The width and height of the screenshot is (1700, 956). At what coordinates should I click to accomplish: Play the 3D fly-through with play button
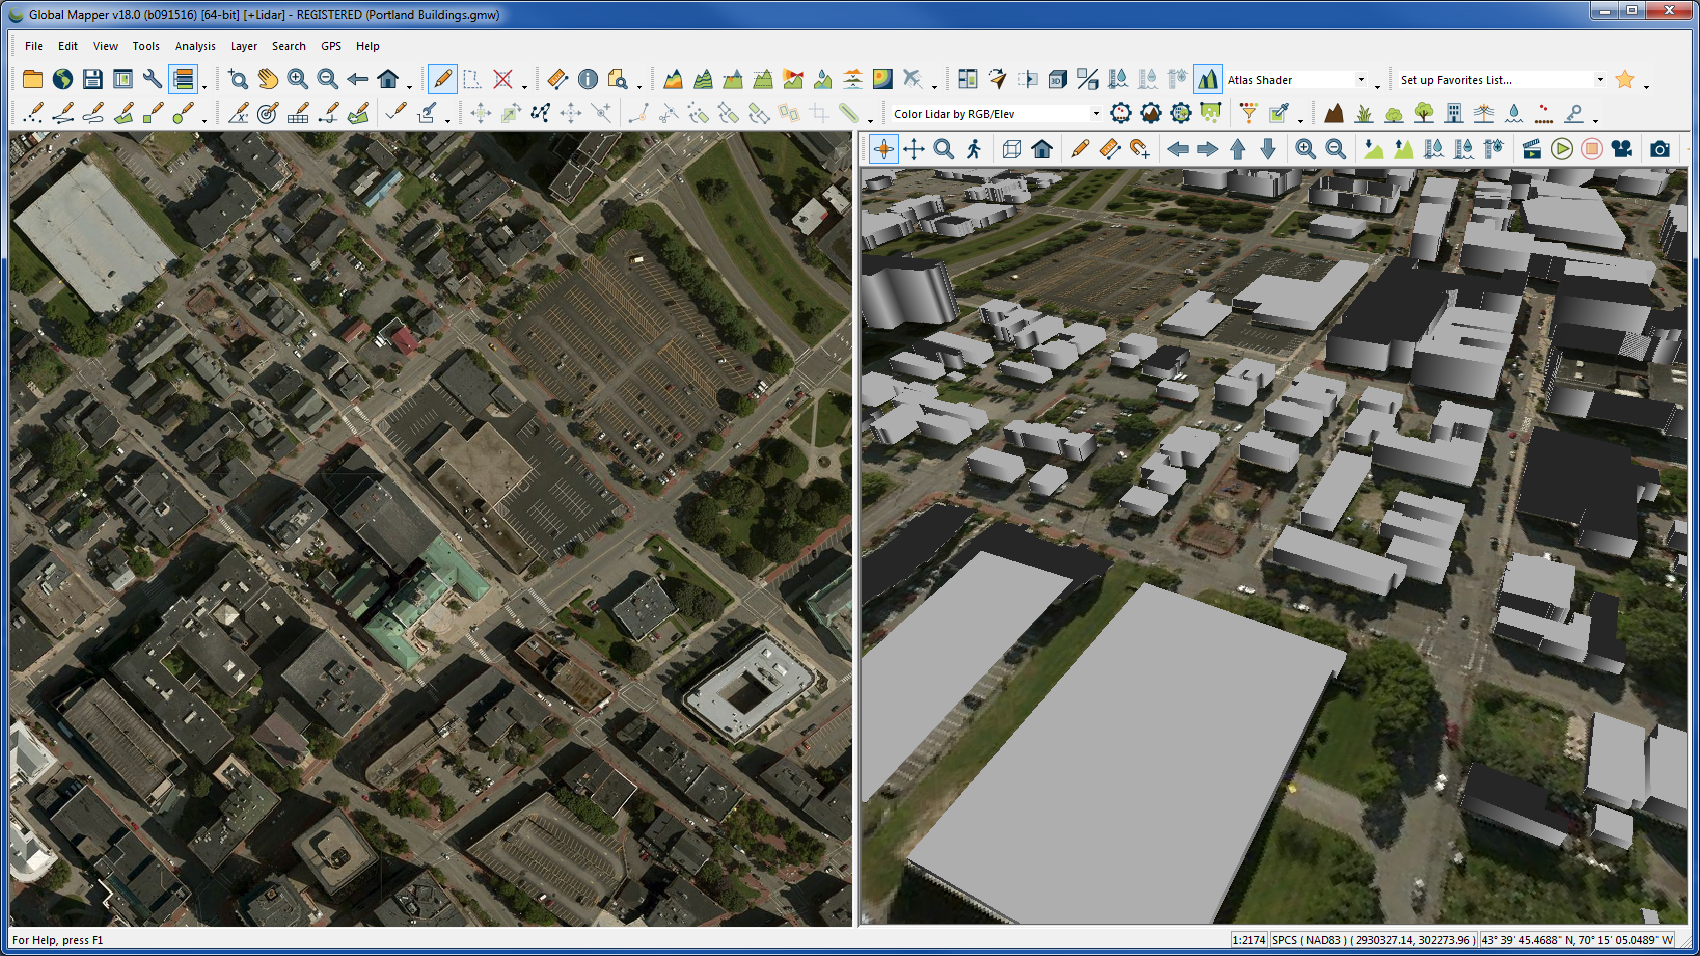(x=1561, y=149)
